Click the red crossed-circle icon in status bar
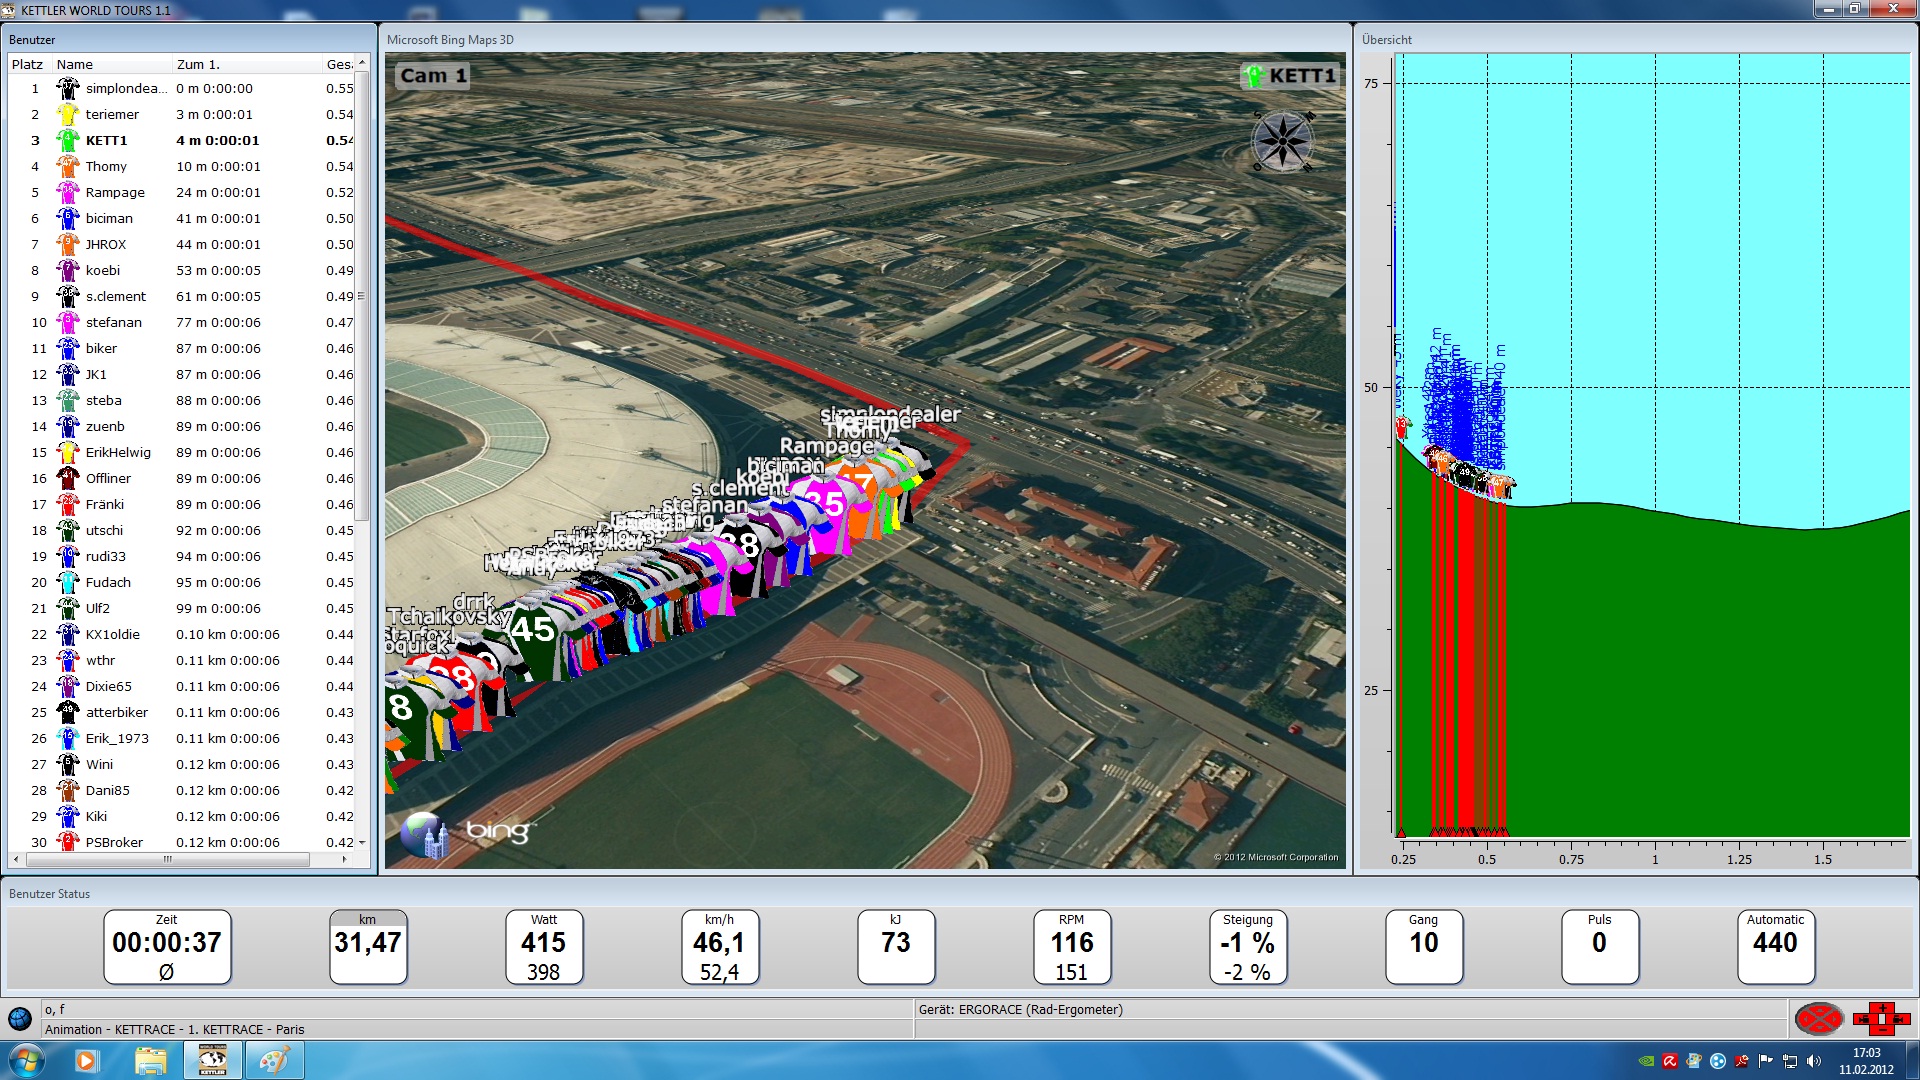 click(x=1819, y=1019)
